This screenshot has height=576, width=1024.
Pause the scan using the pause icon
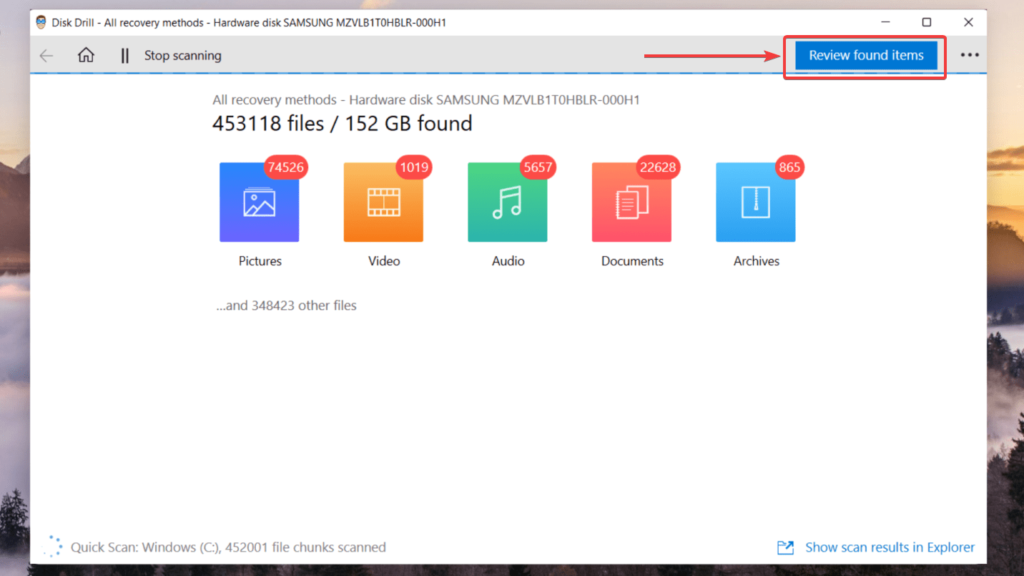point(124,55)
